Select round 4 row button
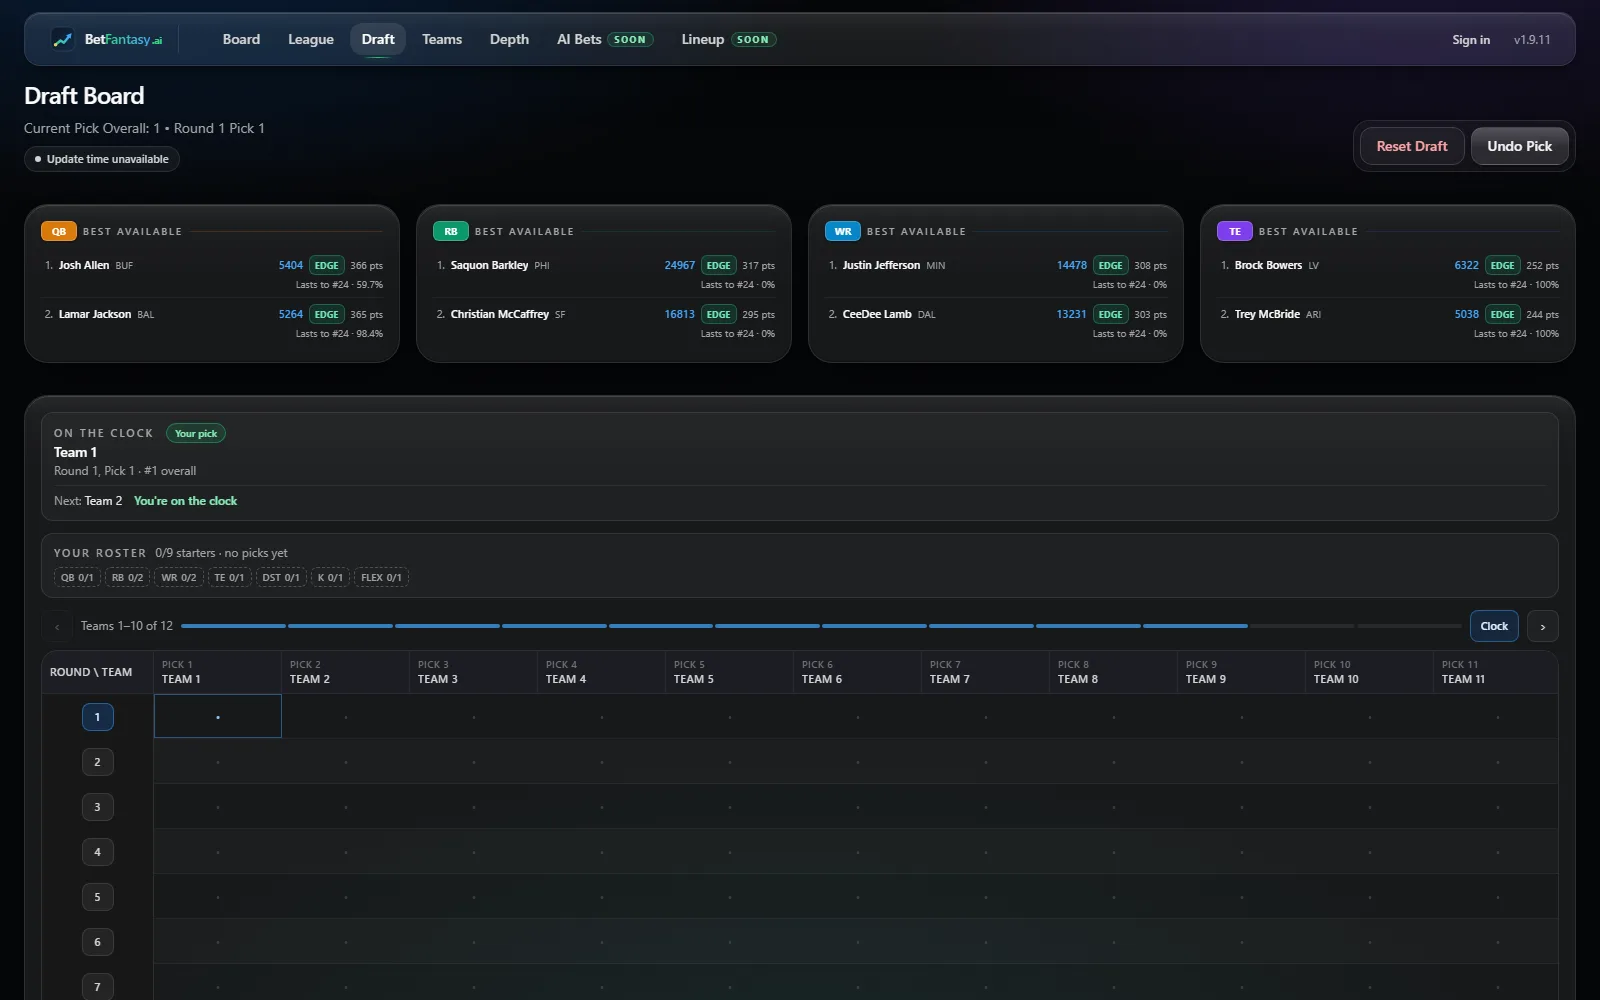The height and width of the screenshot is (1000, 1600). click(x=97, y=852)
